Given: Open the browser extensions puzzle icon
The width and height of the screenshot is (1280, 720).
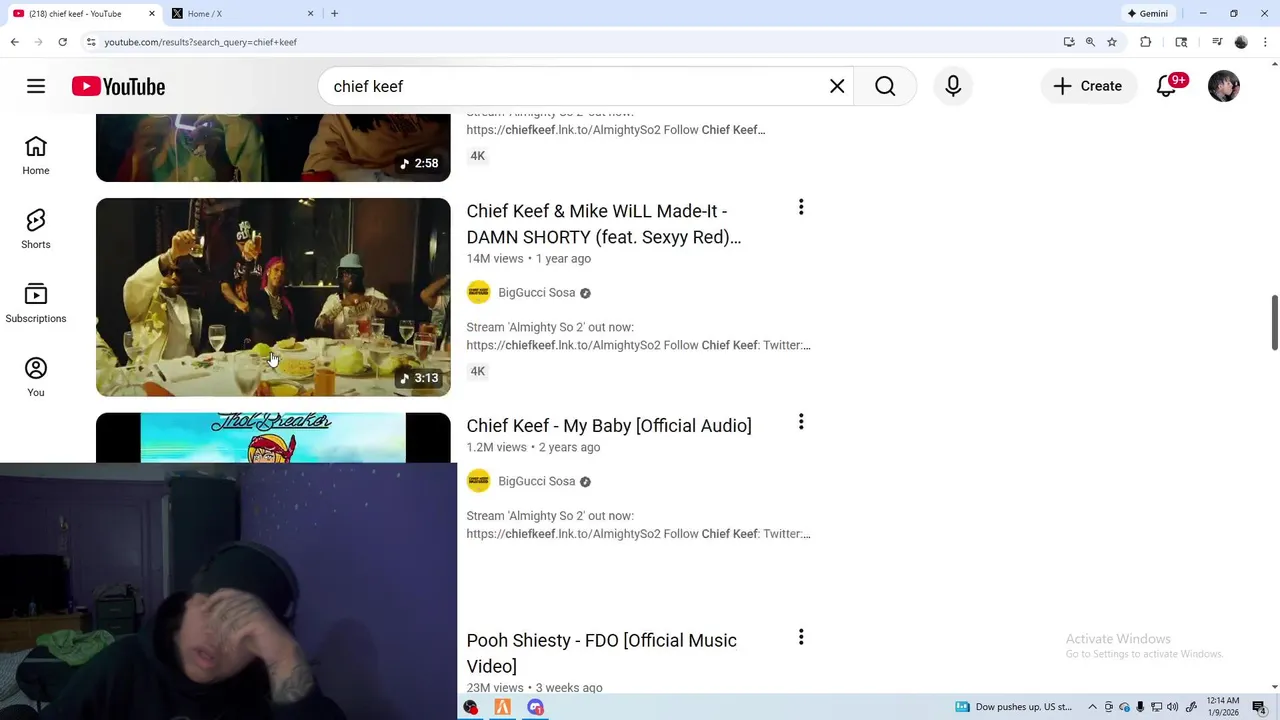Looking at the screenshot, I should (x=1146, y=42).
